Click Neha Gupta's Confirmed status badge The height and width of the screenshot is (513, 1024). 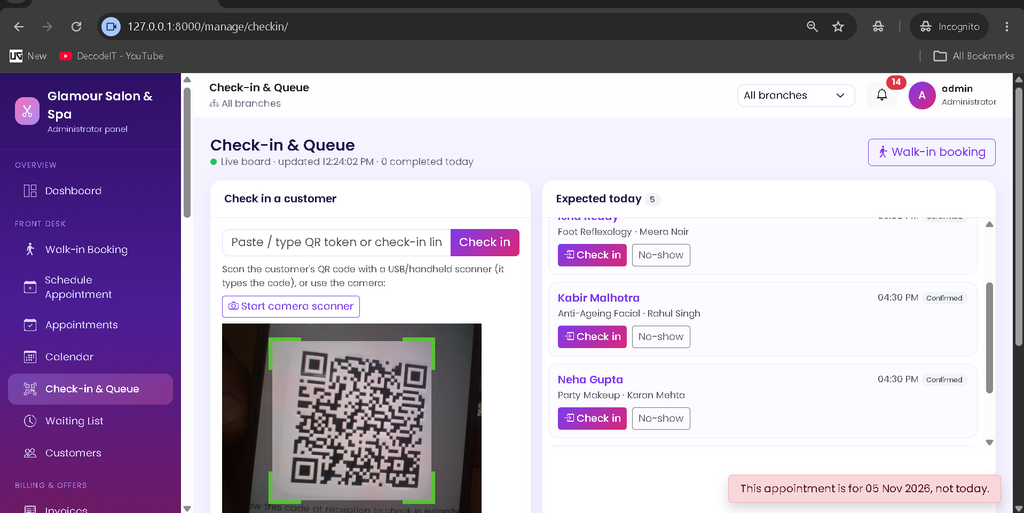[x=944, y=380]
